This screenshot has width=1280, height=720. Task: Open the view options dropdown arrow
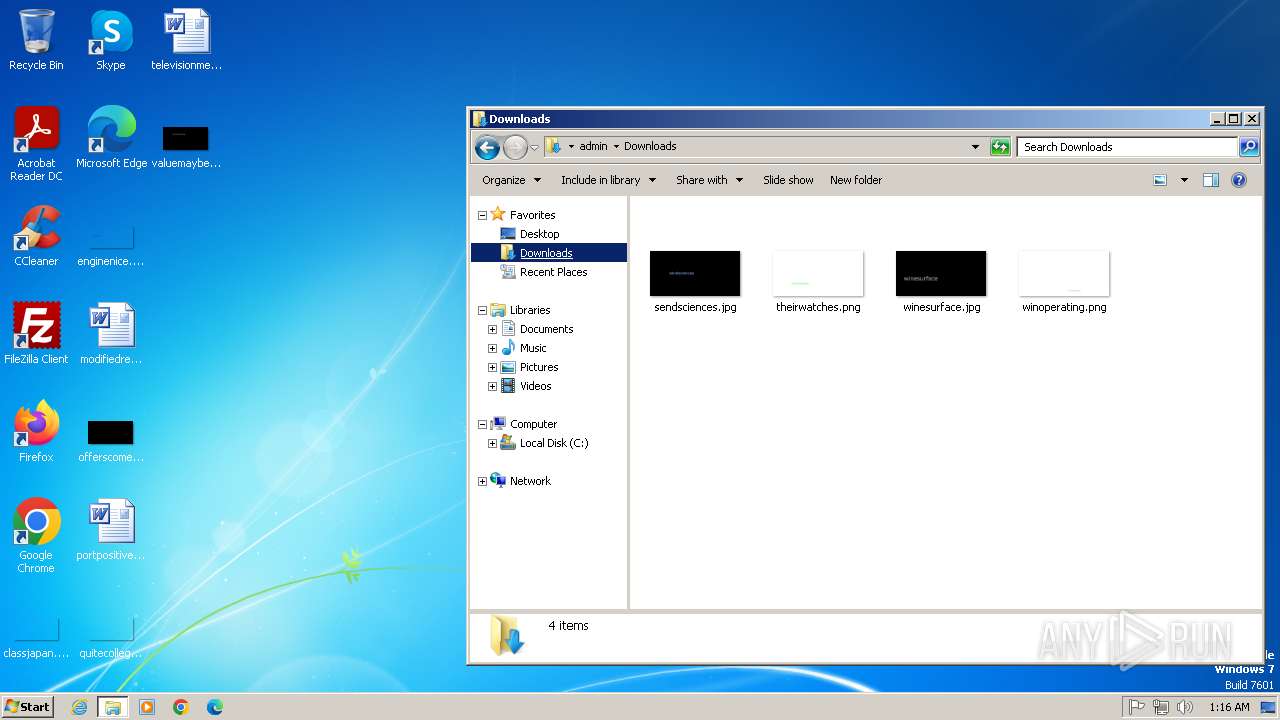point(1184,180)
